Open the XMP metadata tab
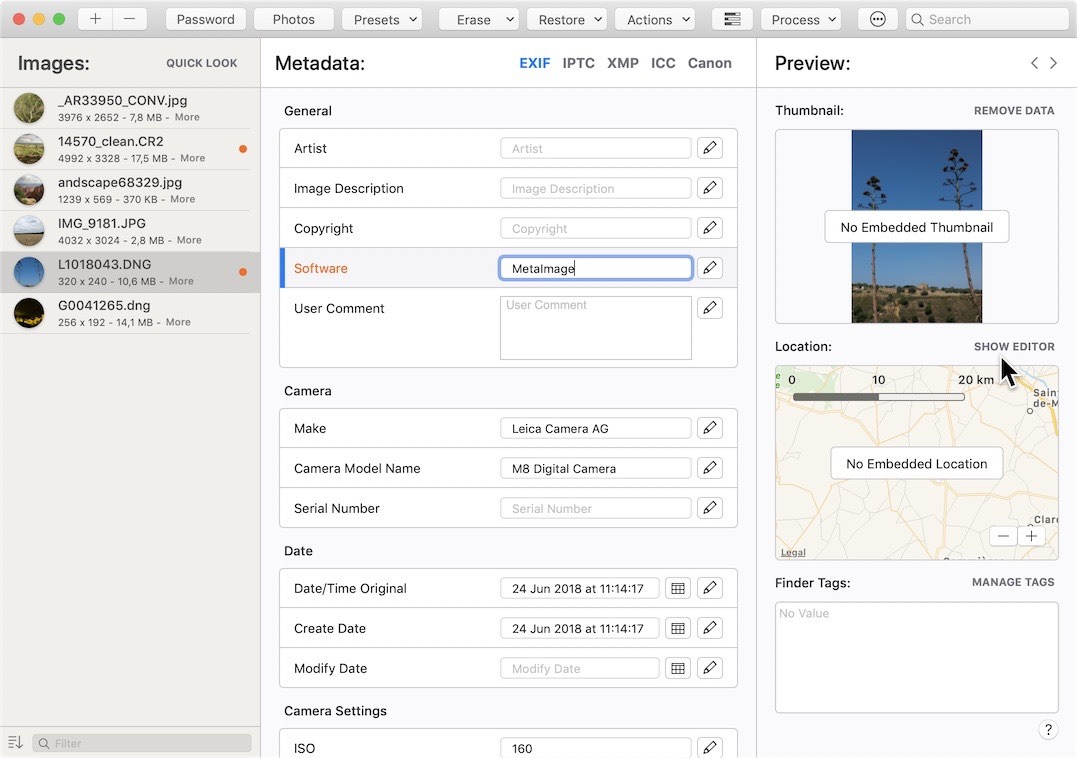Screen dimensions: 1077x758 [x=622, y=63]
